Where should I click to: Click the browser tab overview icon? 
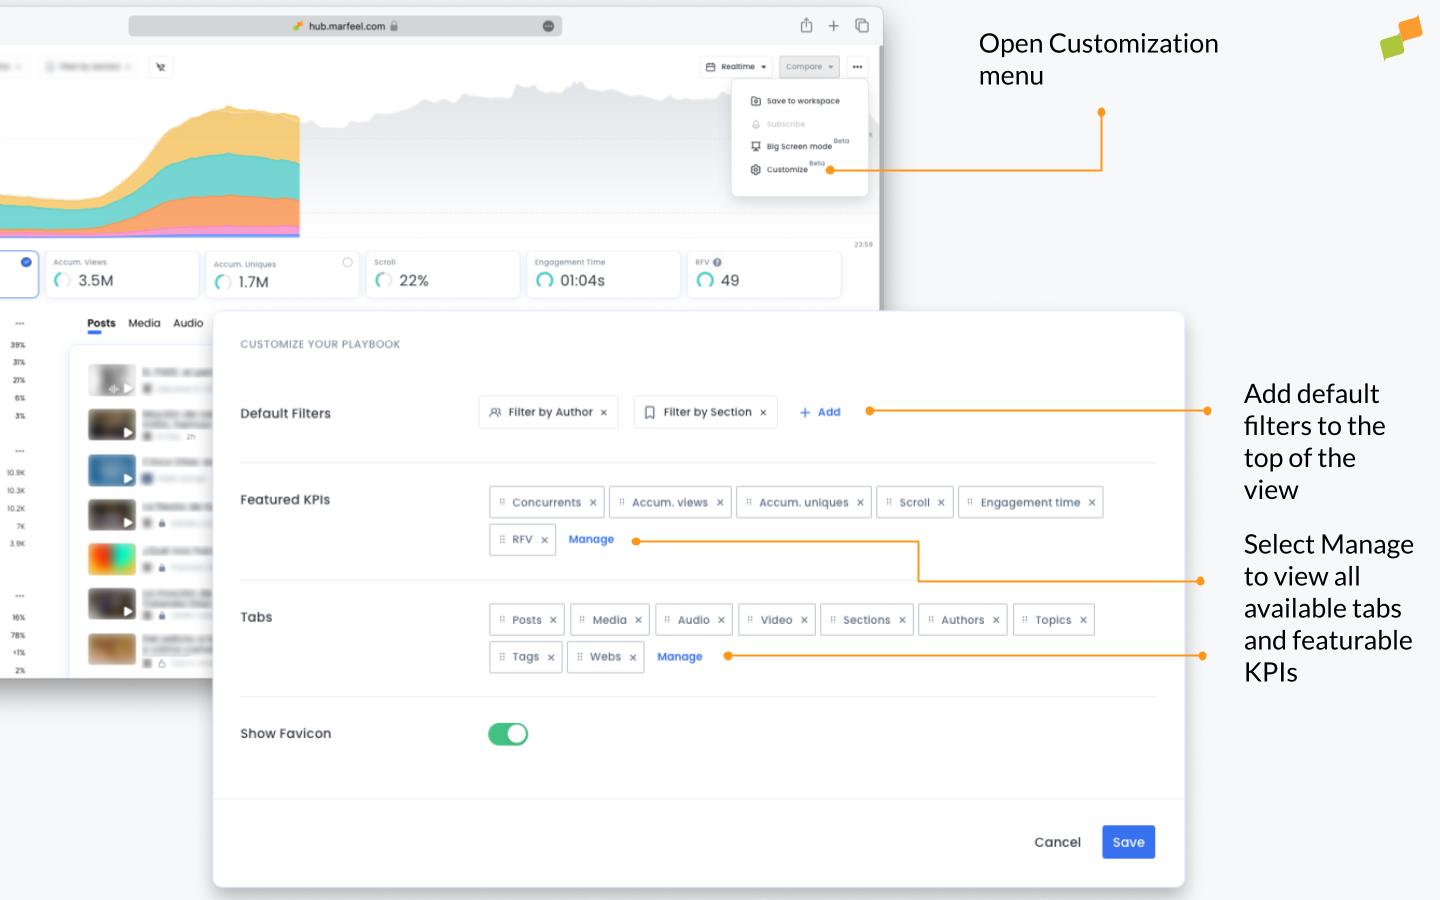click(x=862, y=26)
